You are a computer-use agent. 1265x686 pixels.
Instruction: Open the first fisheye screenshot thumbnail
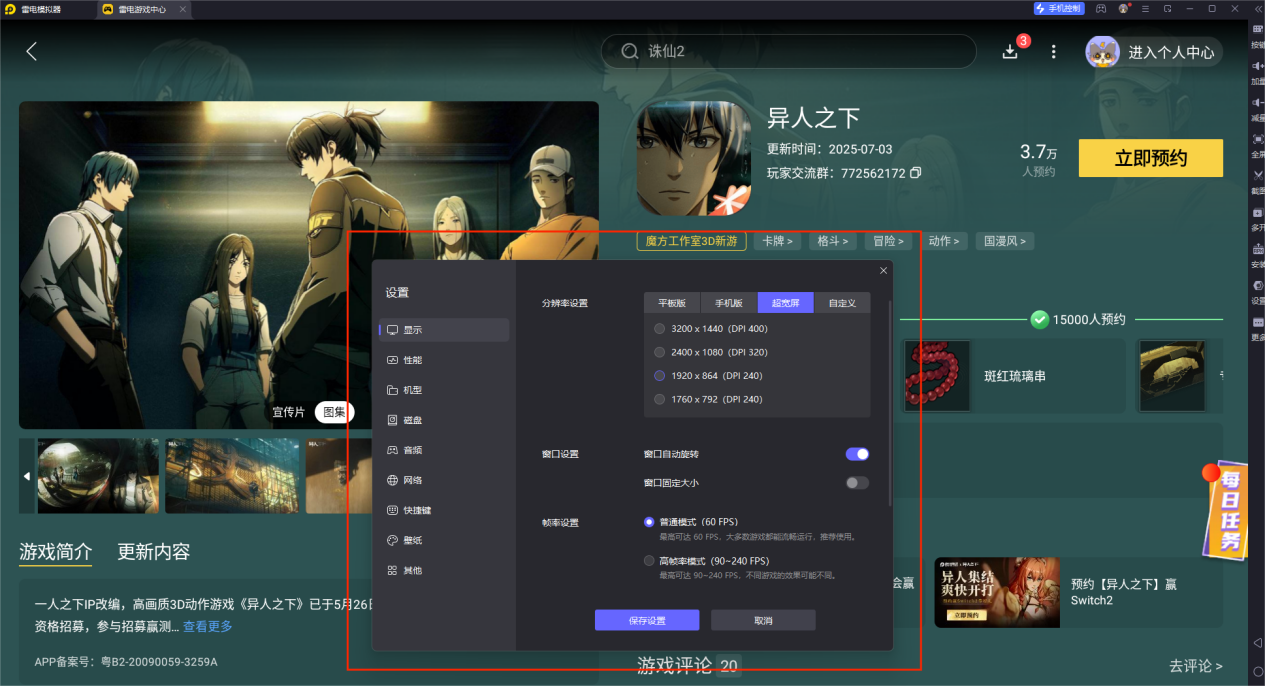click(x=98, y=476)
